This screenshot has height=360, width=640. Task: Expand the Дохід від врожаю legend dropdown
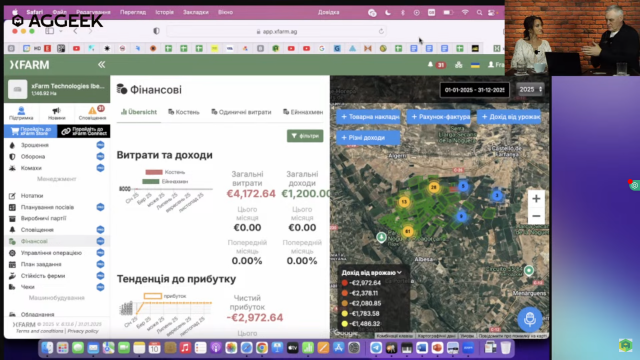point(372,272)
